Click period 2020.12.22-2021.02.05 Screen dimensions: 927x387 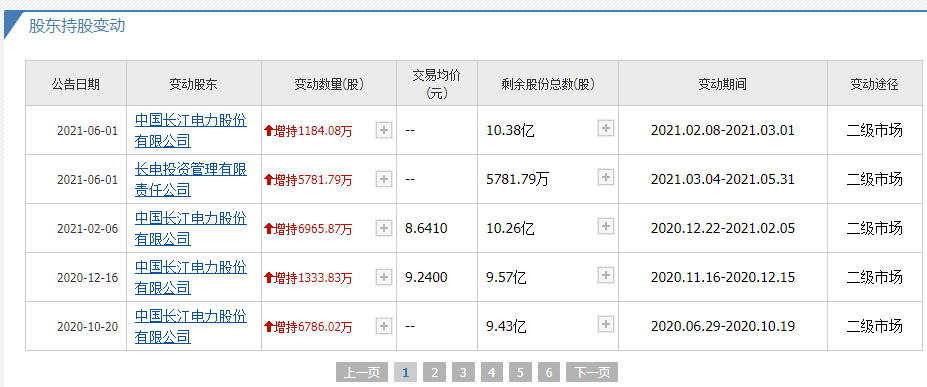pos(722,229)
